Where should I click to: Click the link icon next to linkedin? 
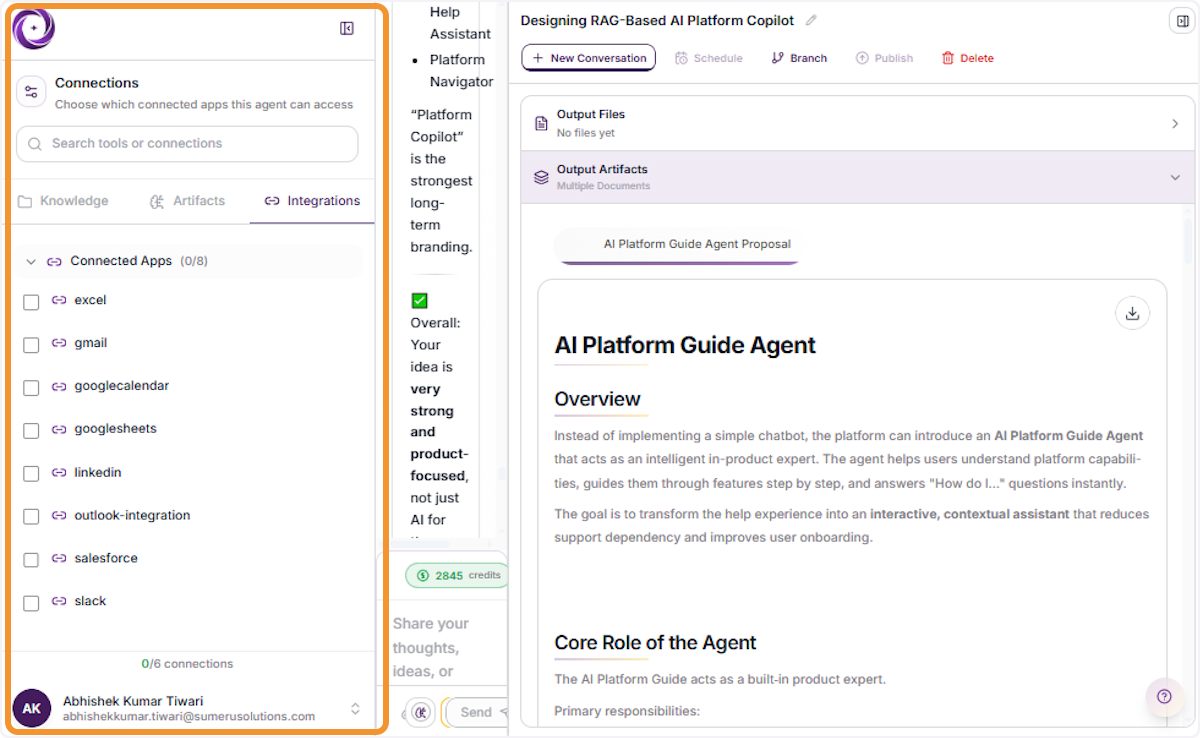(59, 472)
